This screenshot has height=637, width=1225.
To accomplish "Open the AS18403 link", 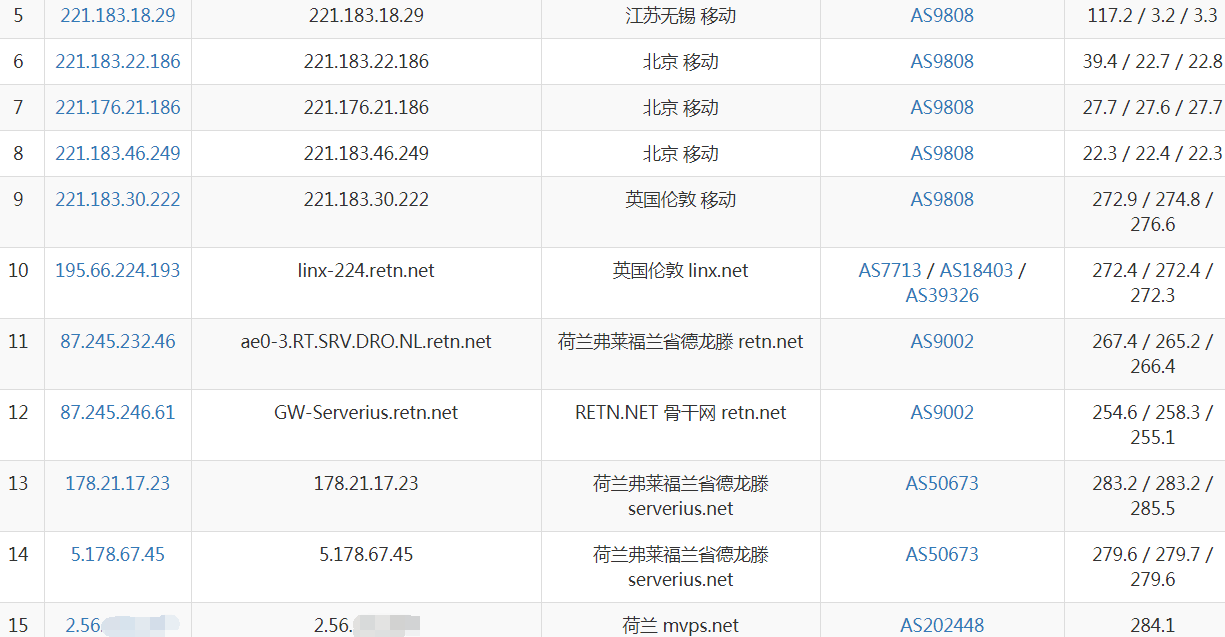I will [x=976, y=271].
